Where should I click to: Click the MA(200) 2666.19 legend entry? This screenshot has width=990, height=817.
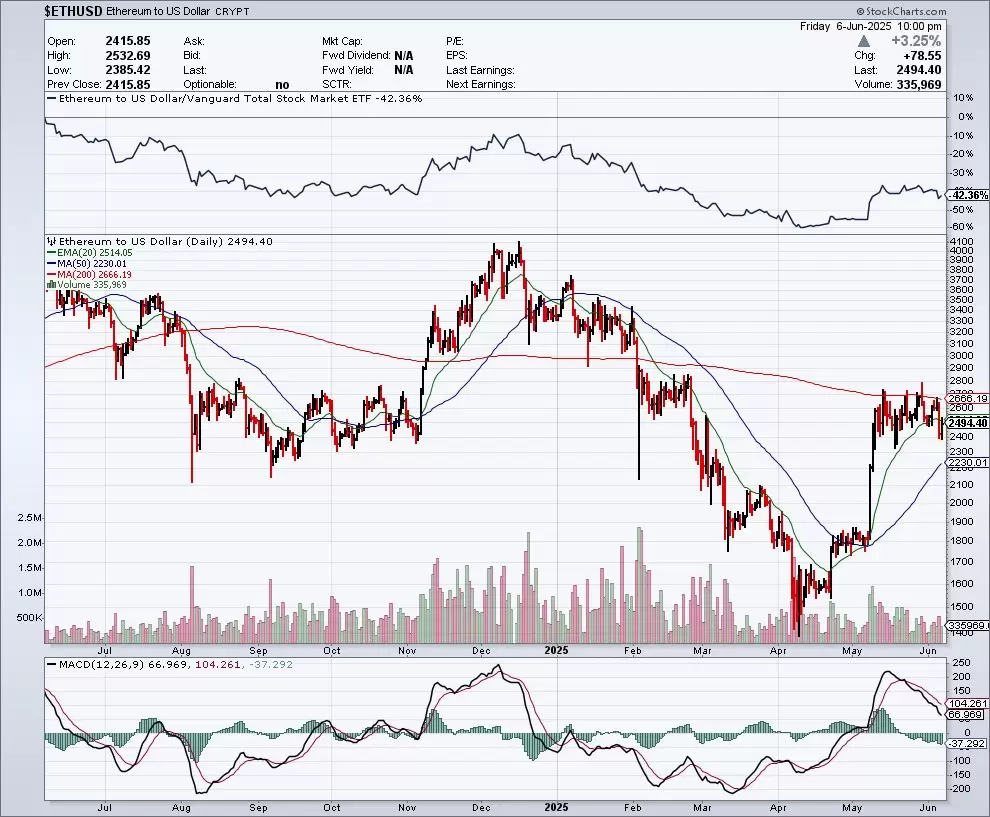89,275
